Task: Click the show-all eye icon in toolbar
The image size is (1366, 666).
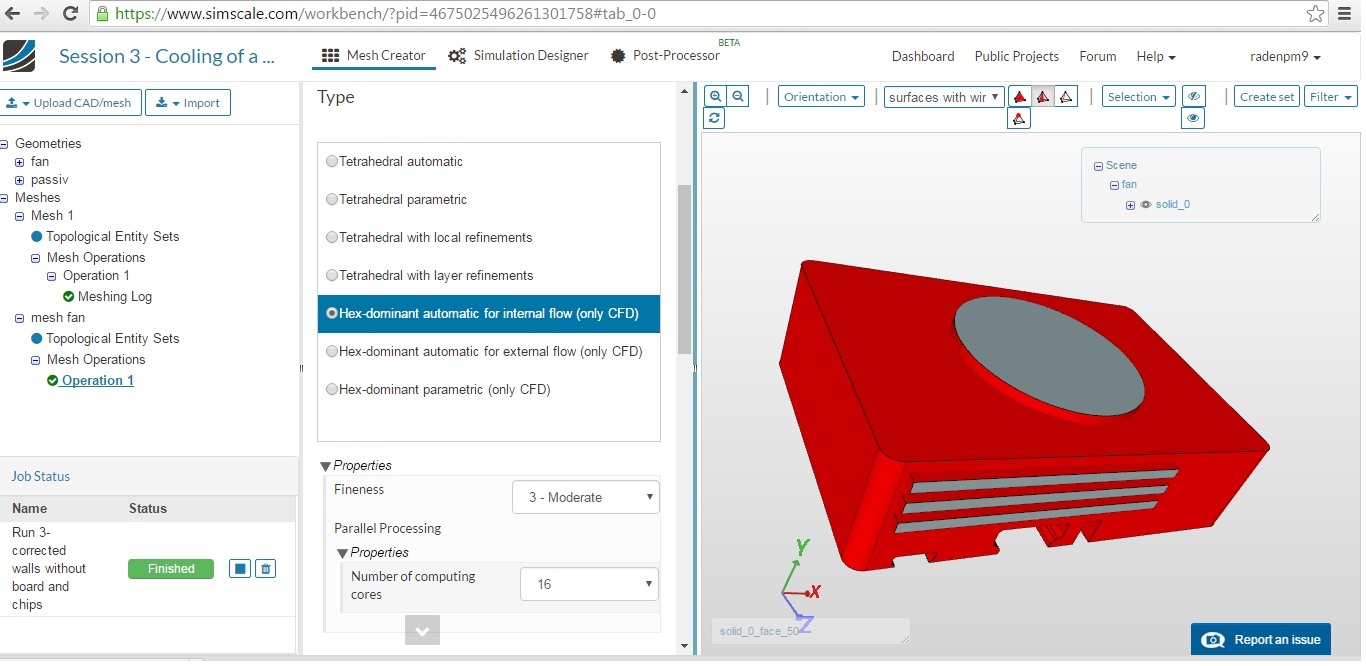Action: pos(1193,118)
